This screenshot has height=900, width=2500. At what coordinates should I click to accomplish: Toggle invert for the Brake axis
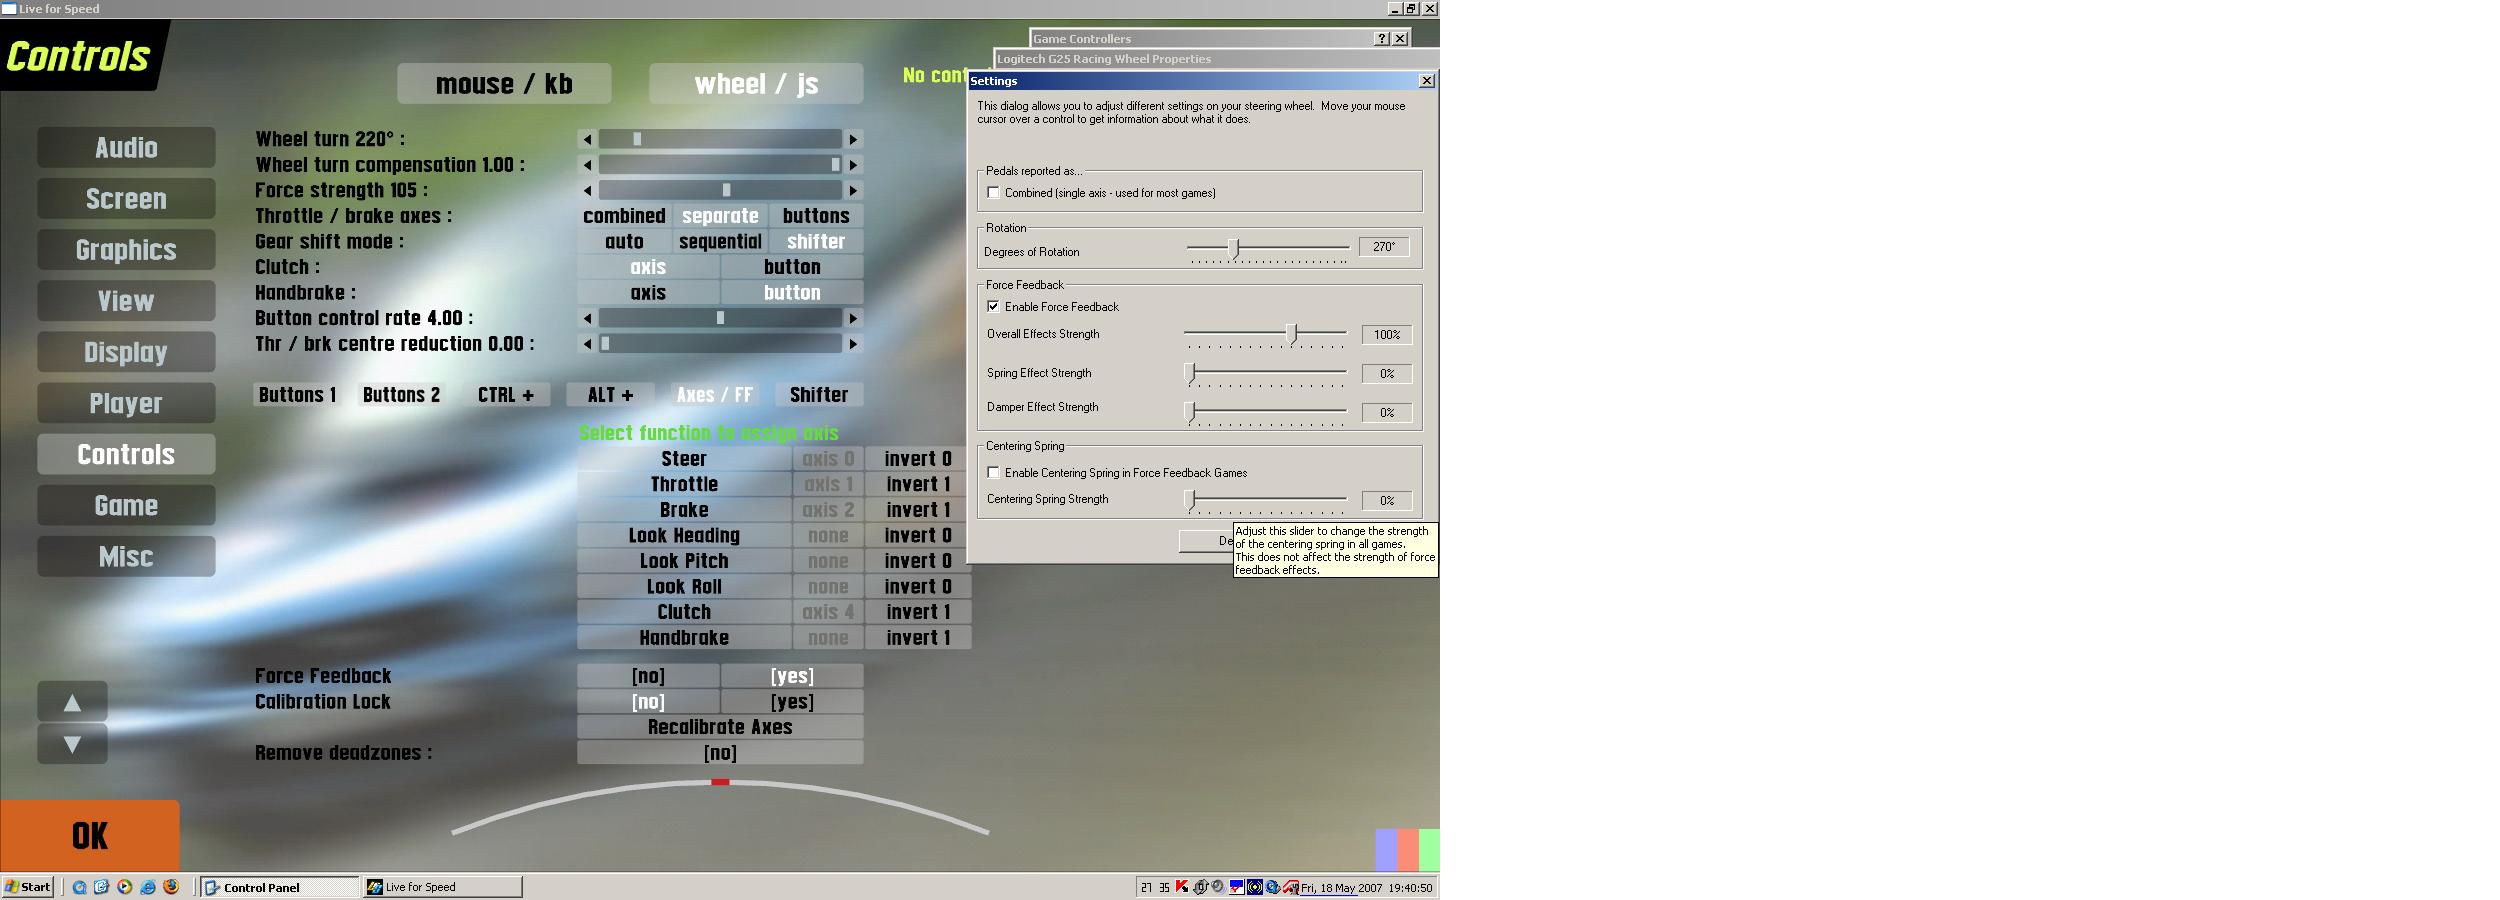(918, 510)
